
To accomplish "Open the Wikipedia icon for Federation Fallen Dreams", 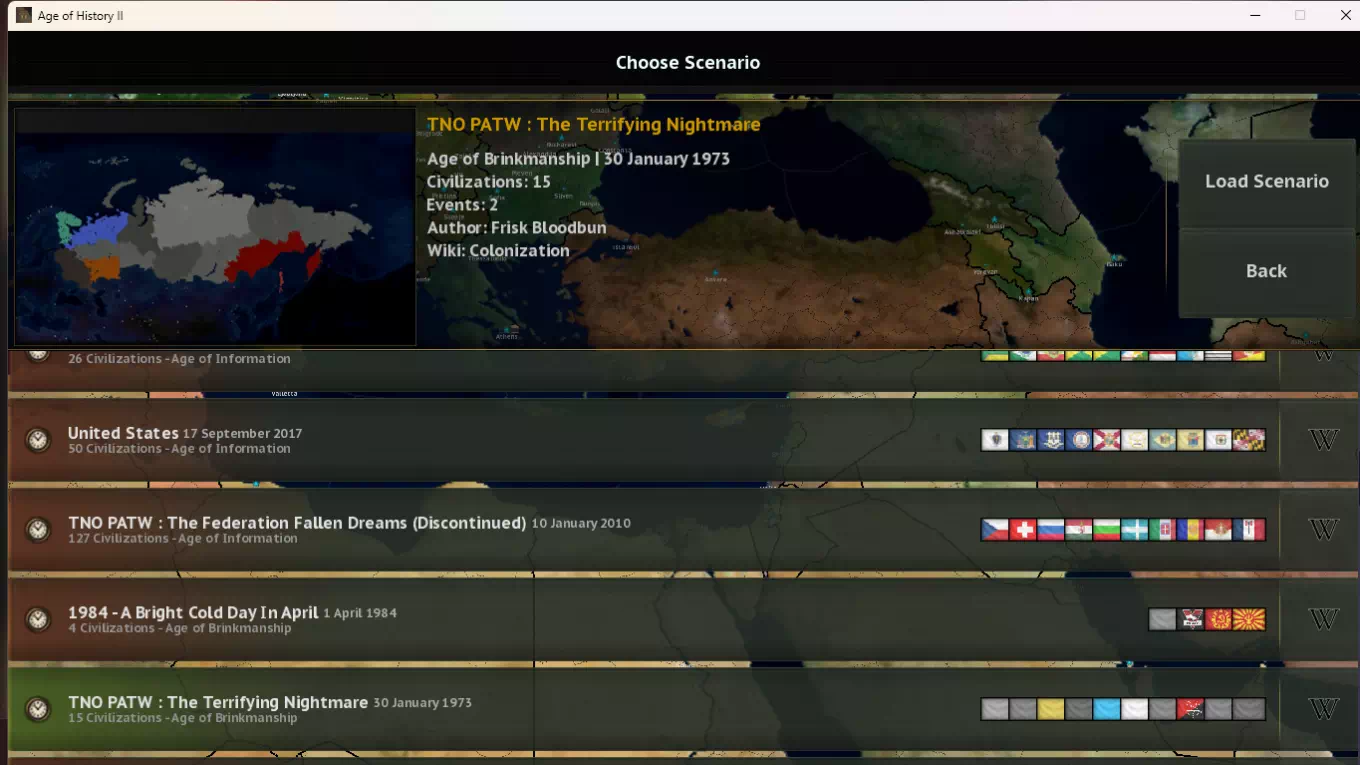I will (x=1323, y=530).
